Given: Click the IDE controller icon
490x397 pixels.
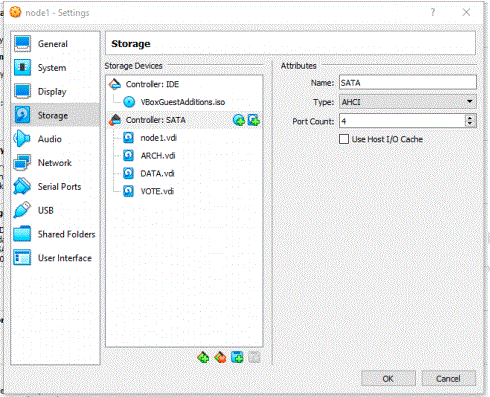Looking at the screenshot, I should pos(115,84).
